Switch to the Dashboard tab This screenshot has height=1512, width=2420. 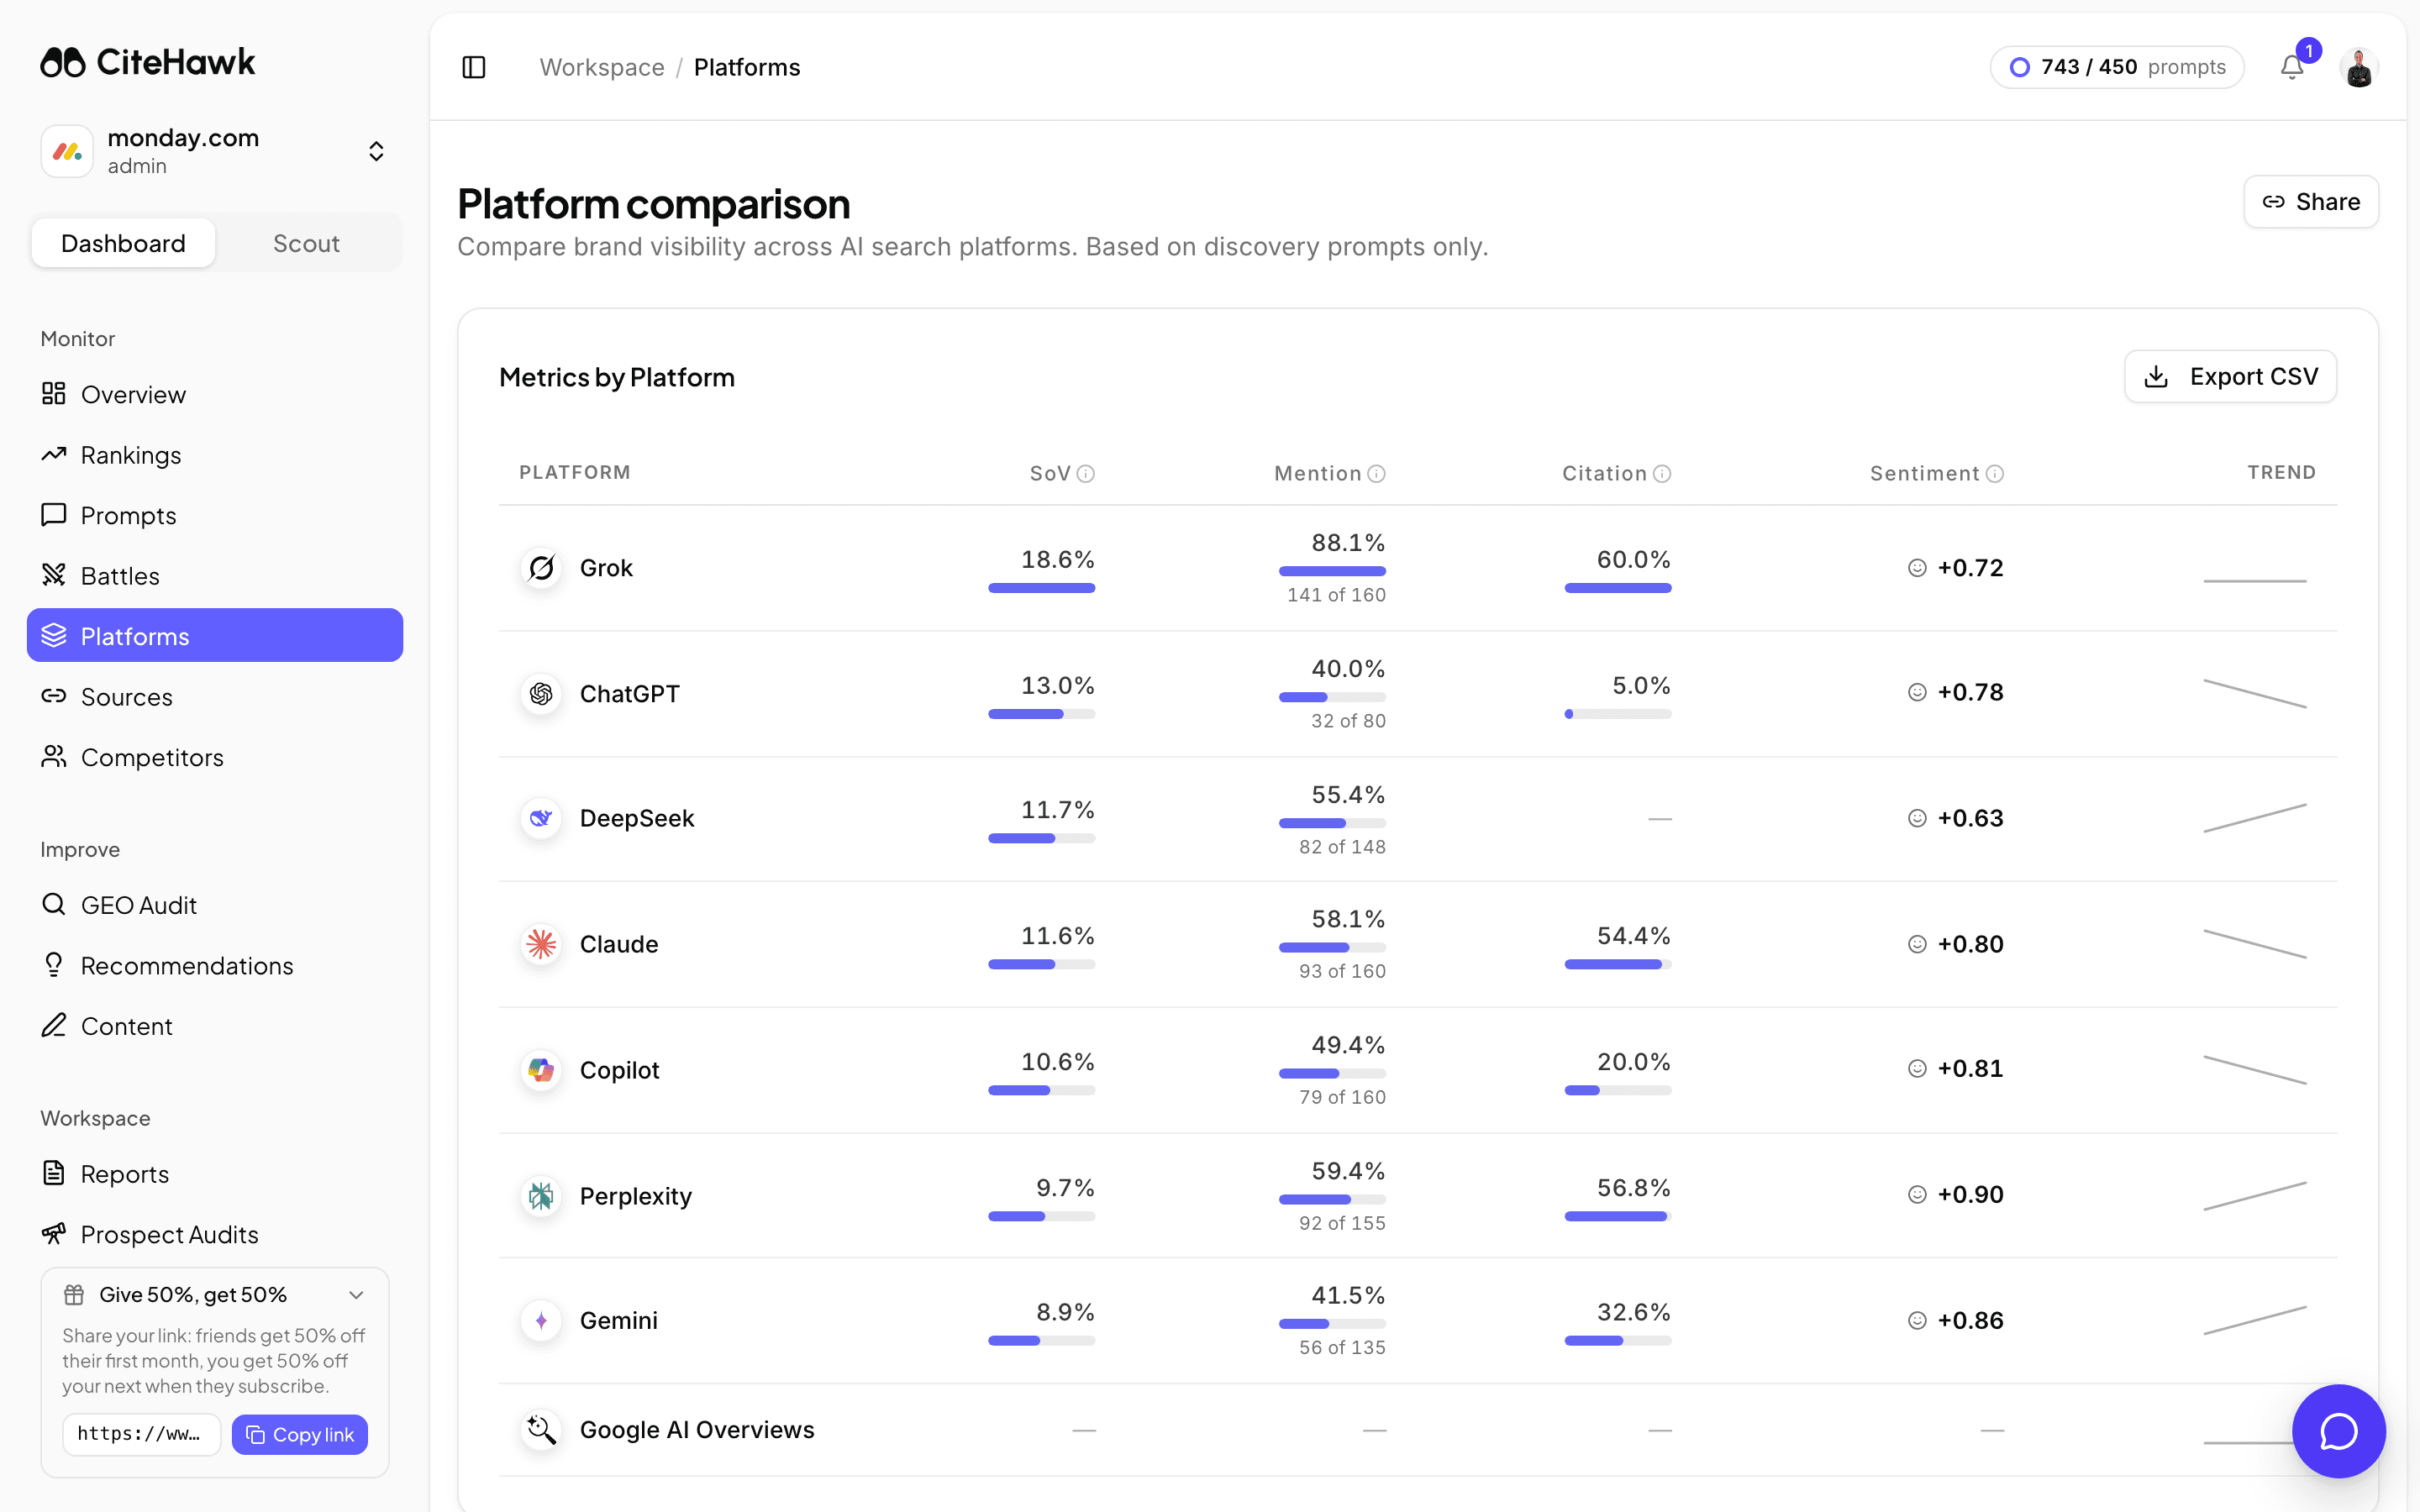click(123, 243)
